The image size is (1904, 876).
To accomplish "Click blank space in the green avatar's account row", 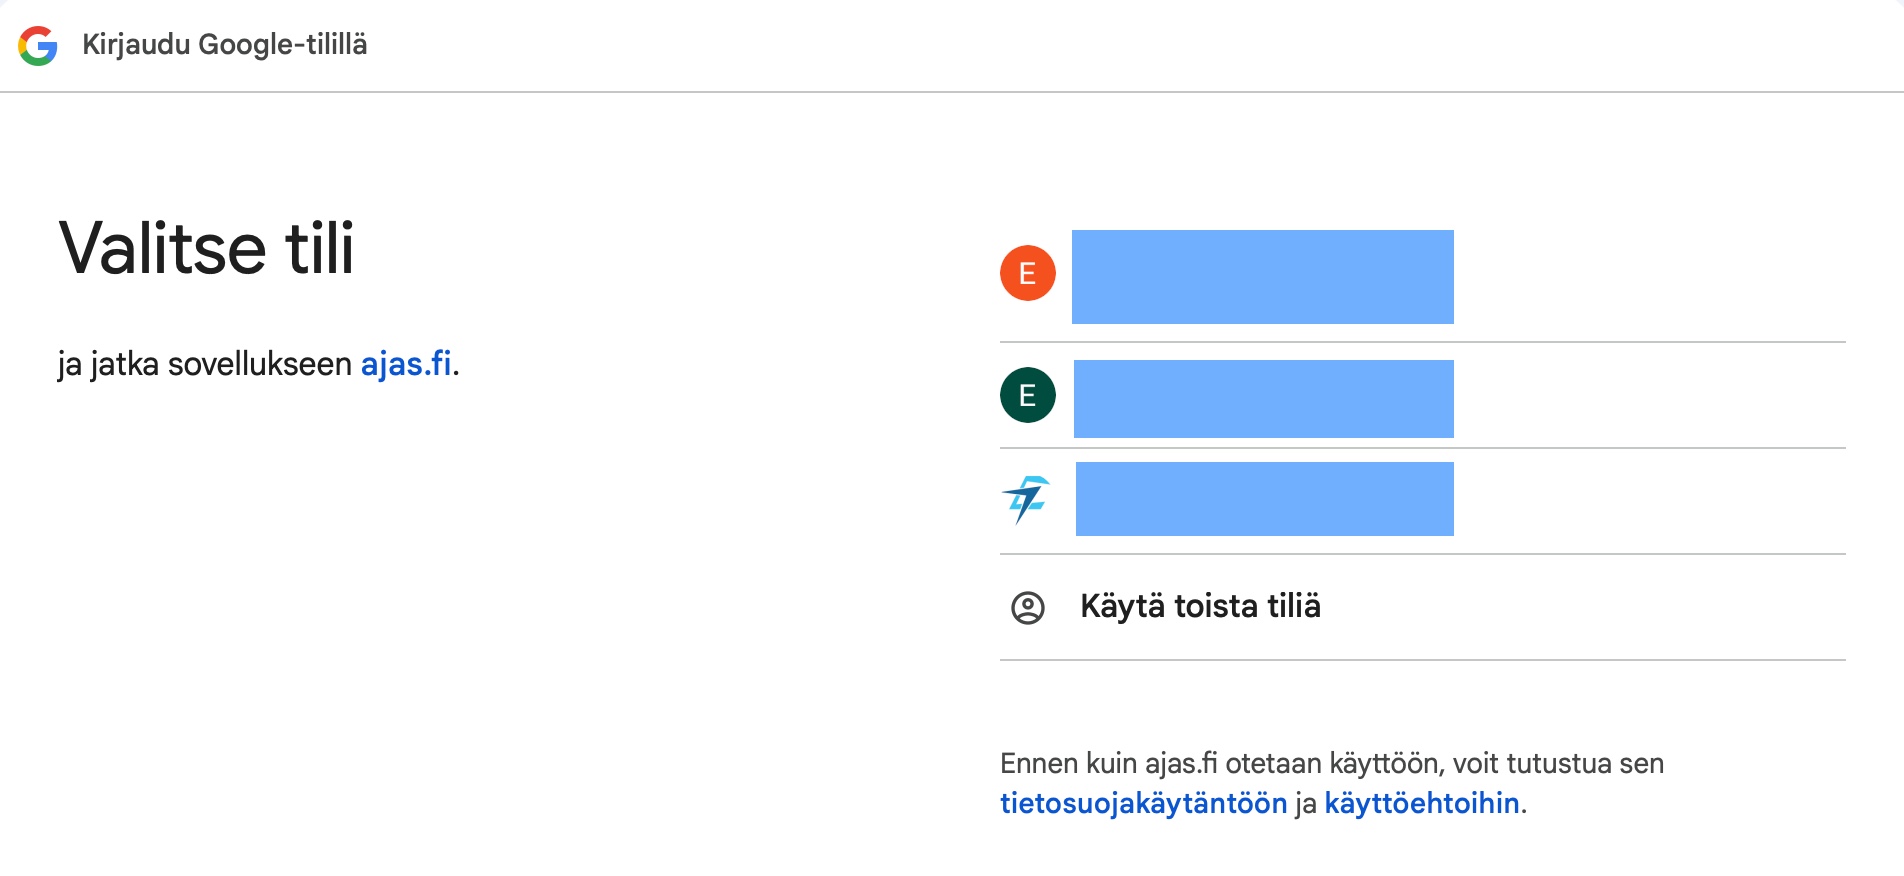I will 1650,397.
